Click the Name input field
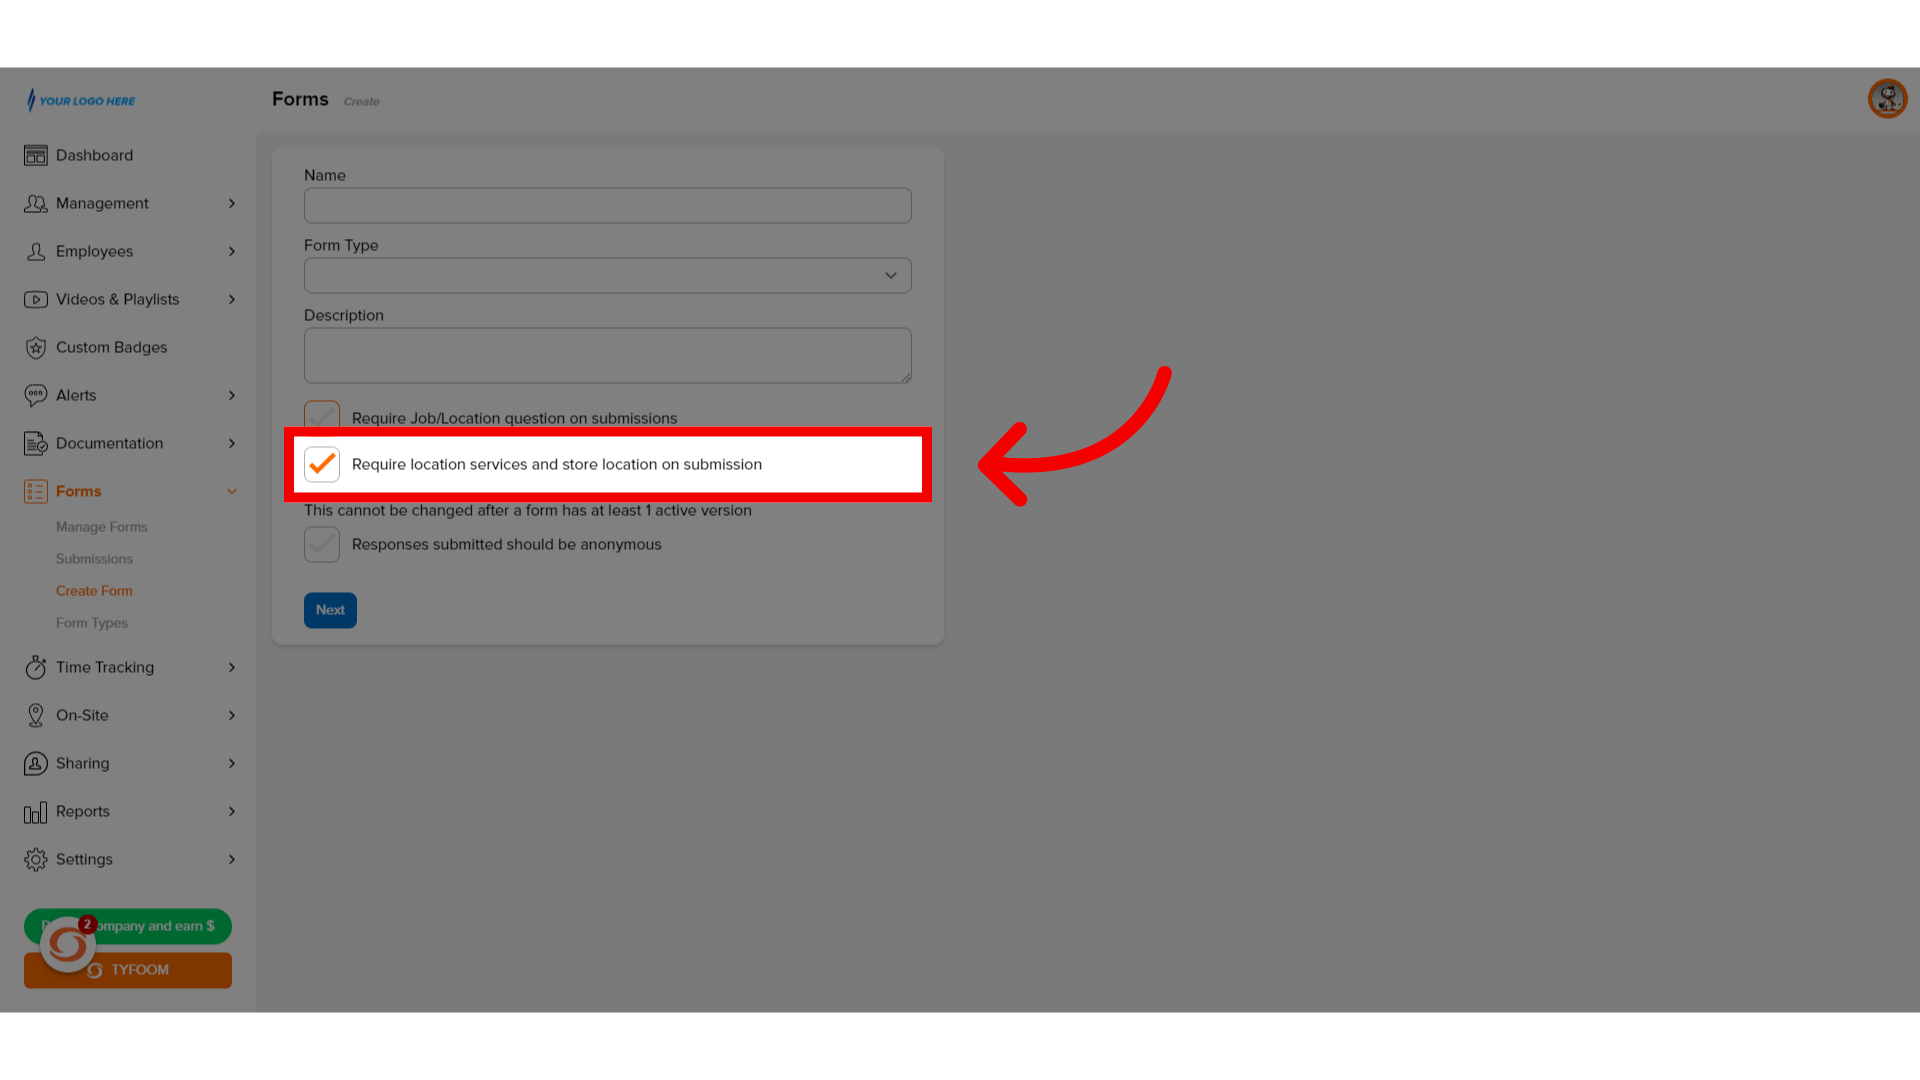The height and width of the screenshot is (1080, 1920). coord(607,204)
